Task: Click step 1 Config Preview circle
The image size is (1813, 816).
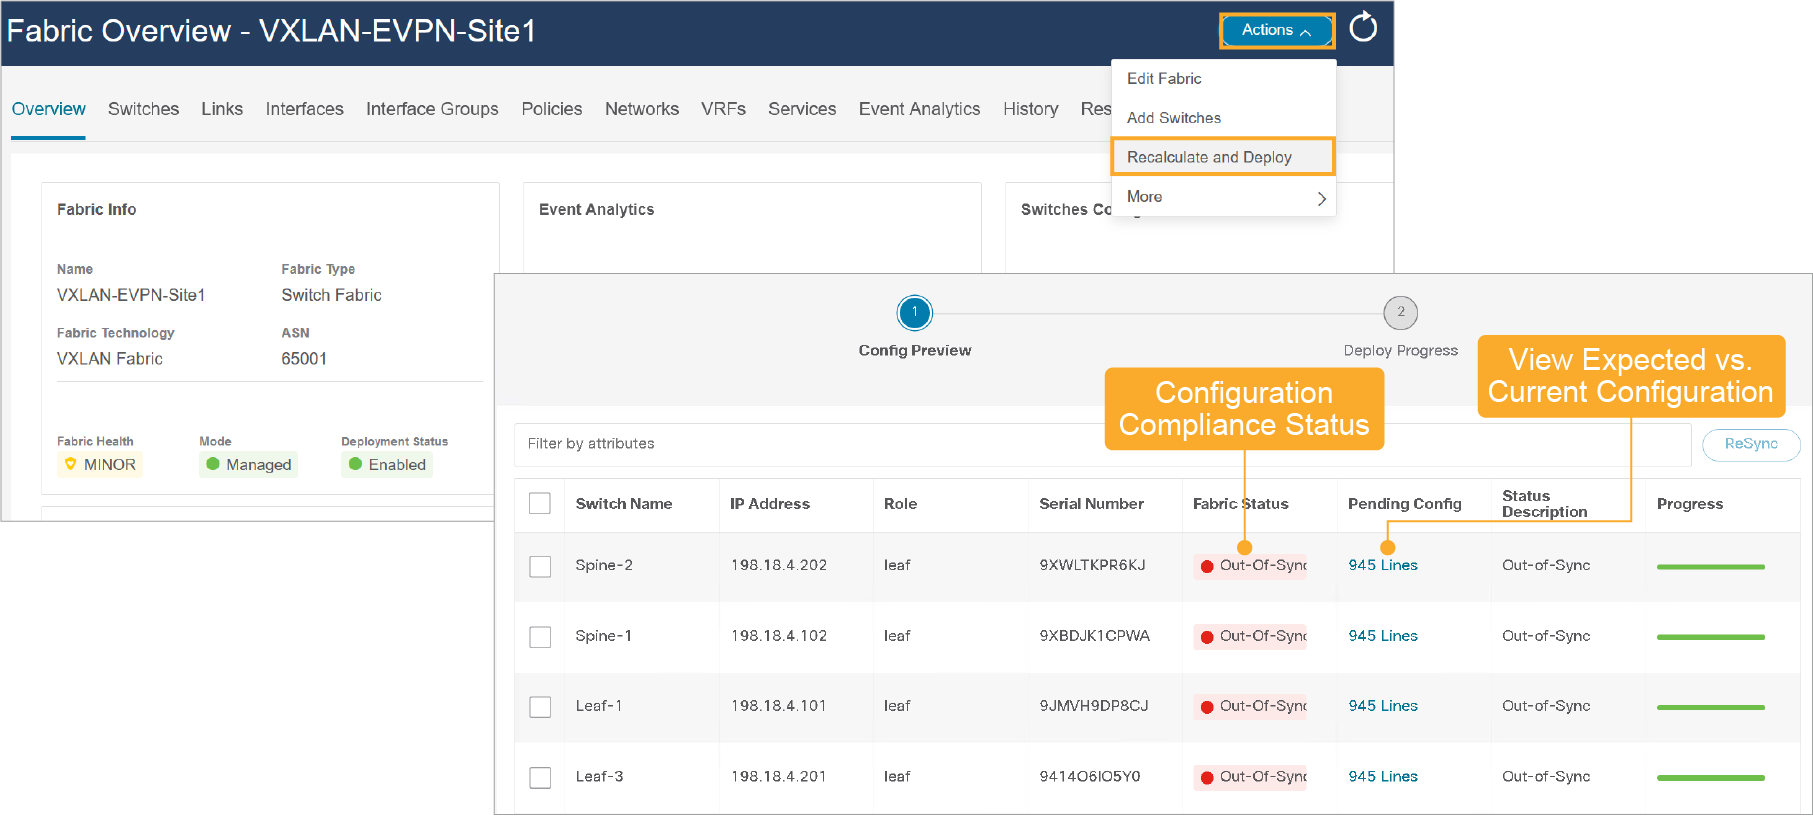Action: point(914,313)
